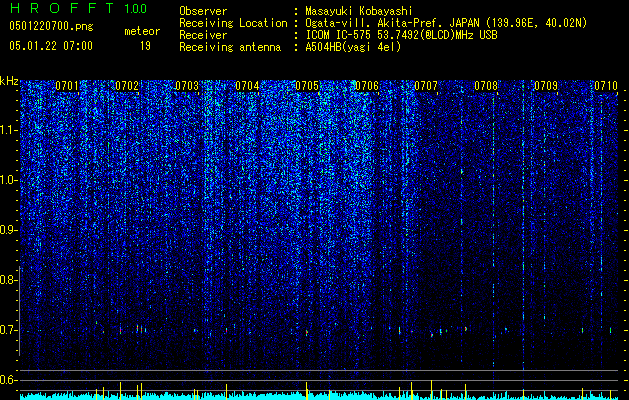Image resolution: width=629 pixels, height=400 pixels.
Task: Click the kHz axis unit label
Action: [9, 81]
